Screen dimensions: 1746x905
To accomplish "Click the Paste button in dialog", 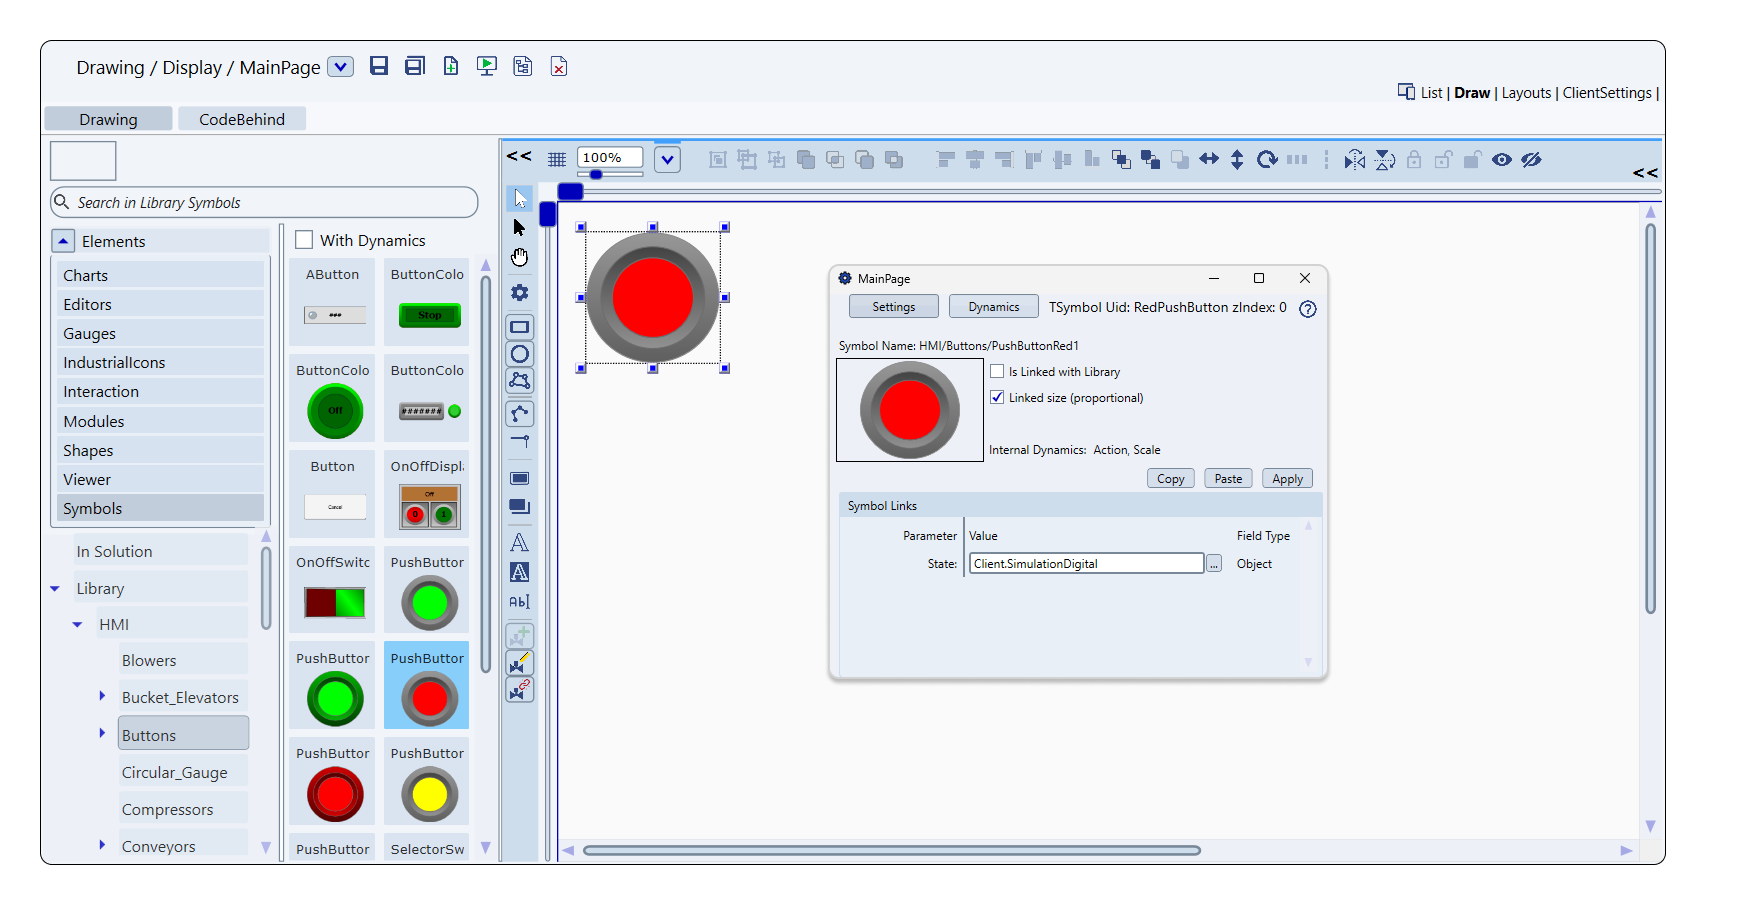I will [1229, 479].
